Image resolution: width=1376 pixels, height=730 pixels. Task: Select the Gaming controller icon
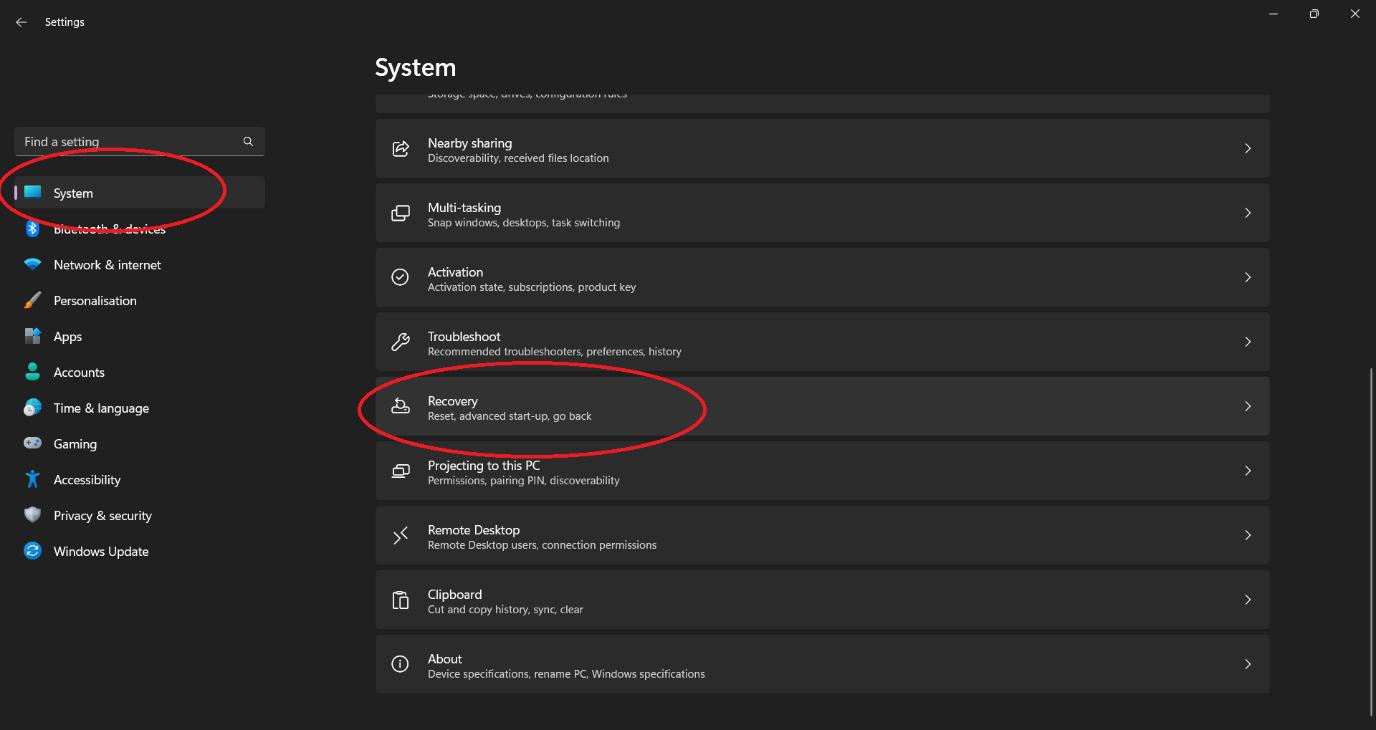click(31, 443)
